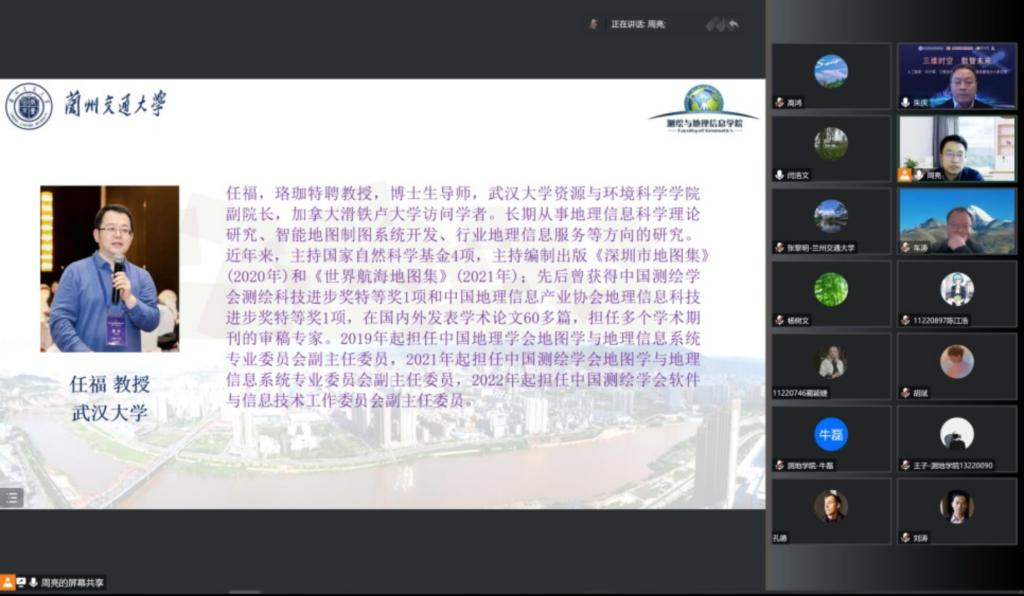
Task: Select 朱庆's video tile
Action: [x=957, y=76]
